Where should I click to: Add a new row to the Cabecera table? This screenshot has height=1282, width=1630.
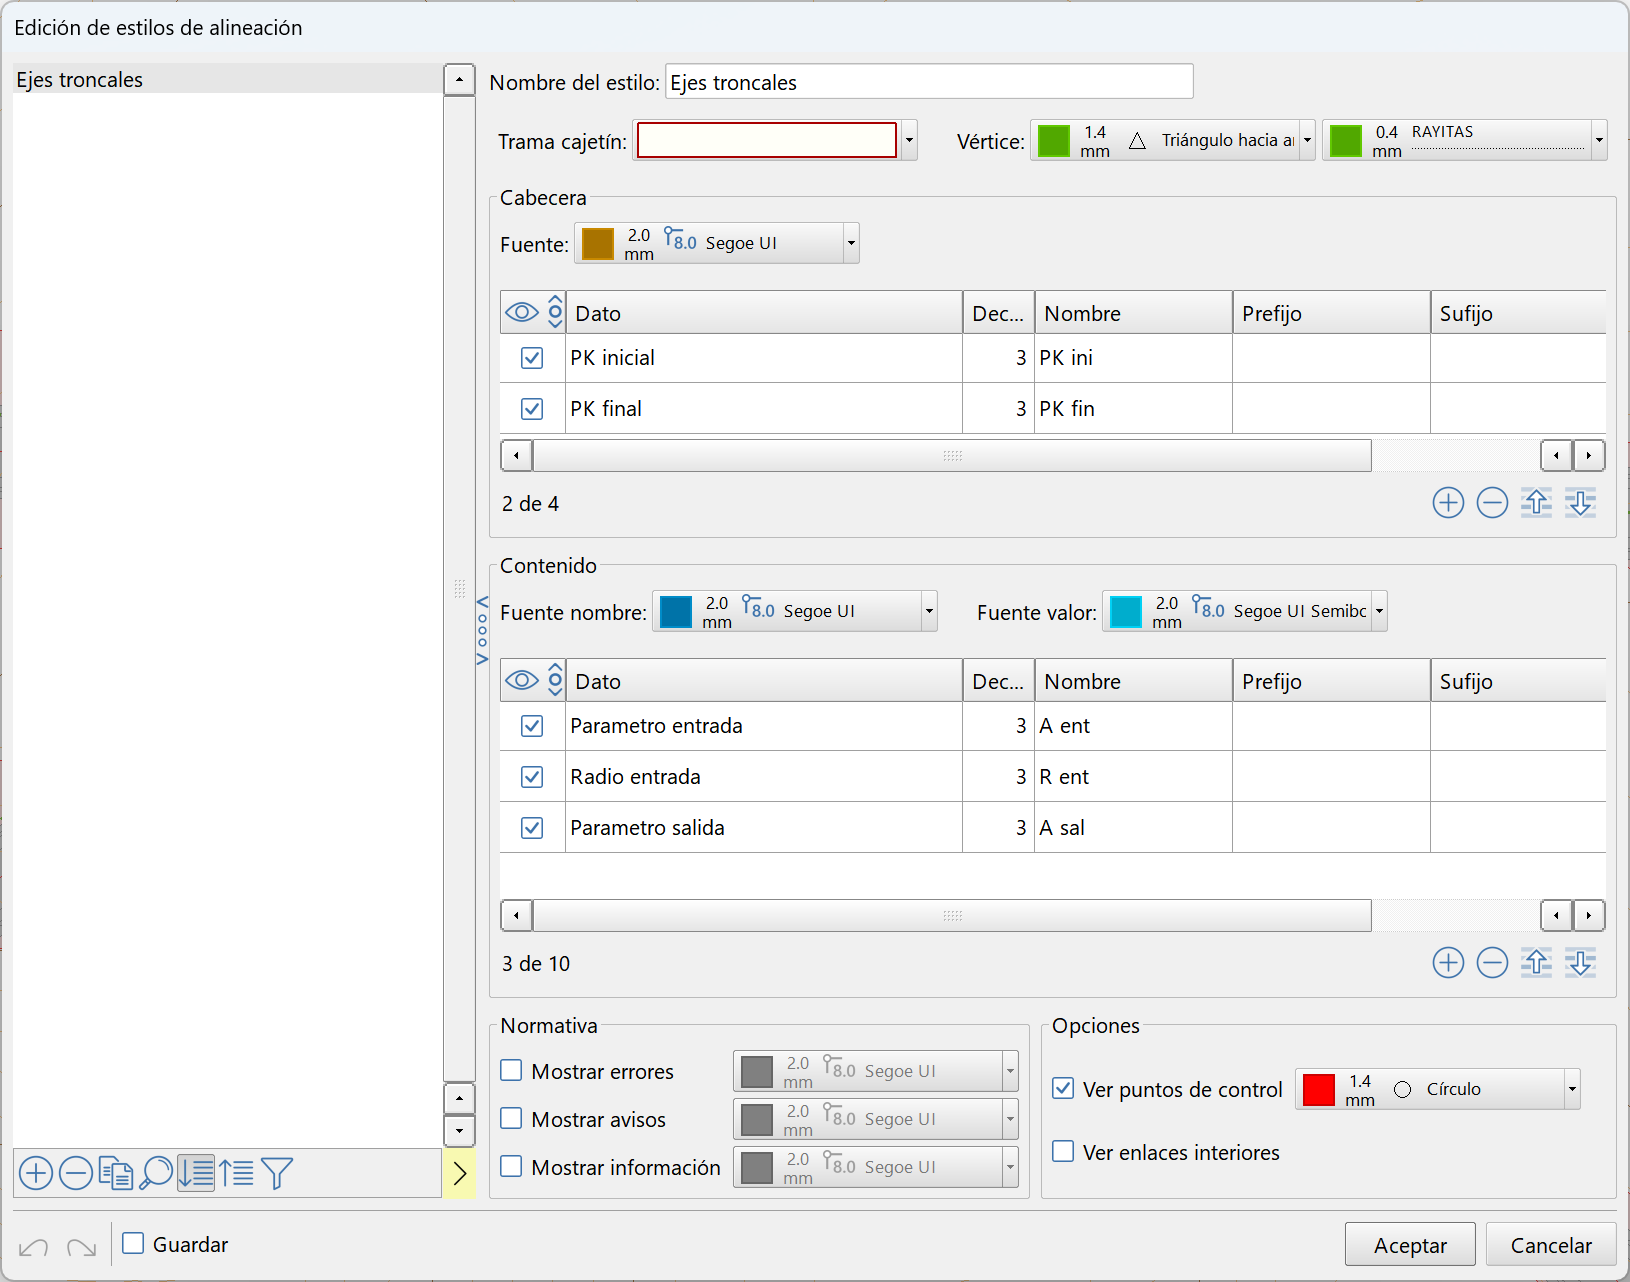(1448, 503)
